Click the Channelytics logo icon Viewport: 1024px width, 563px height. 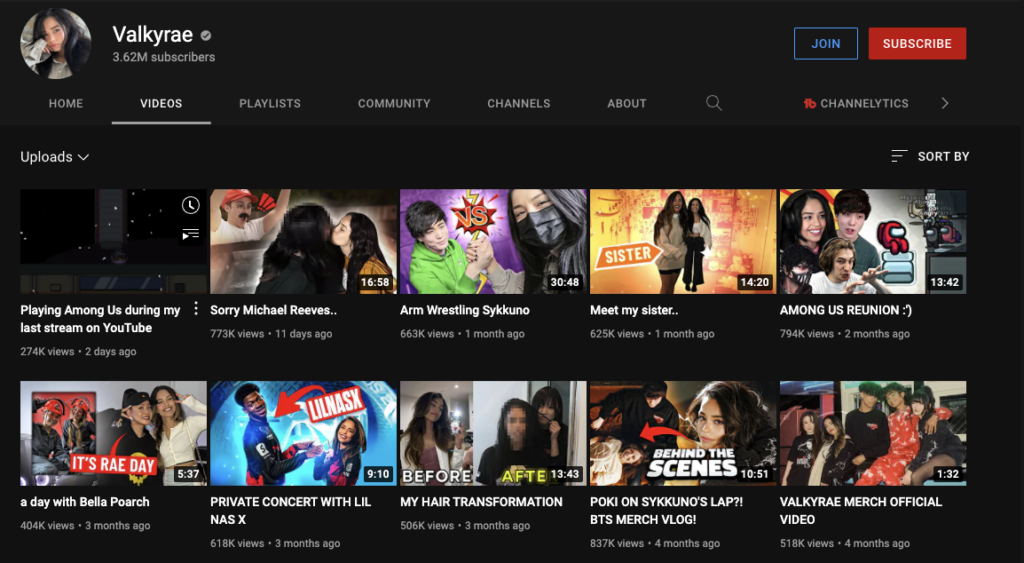tap(810, 103)
